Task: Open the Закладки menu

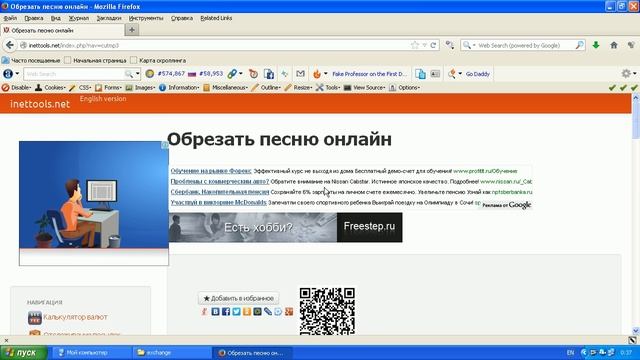Action: point(109,18)
